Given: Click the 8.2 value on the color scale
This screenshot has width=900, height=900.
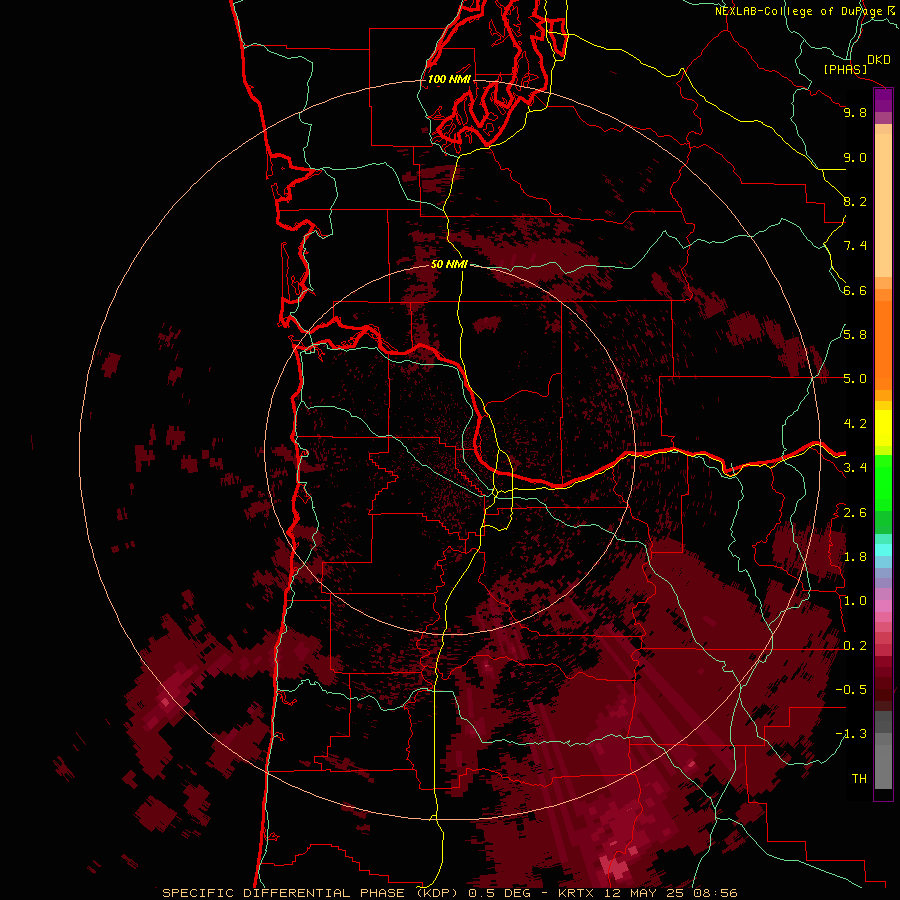Looking at the screenshot, I should pos(855,201).
